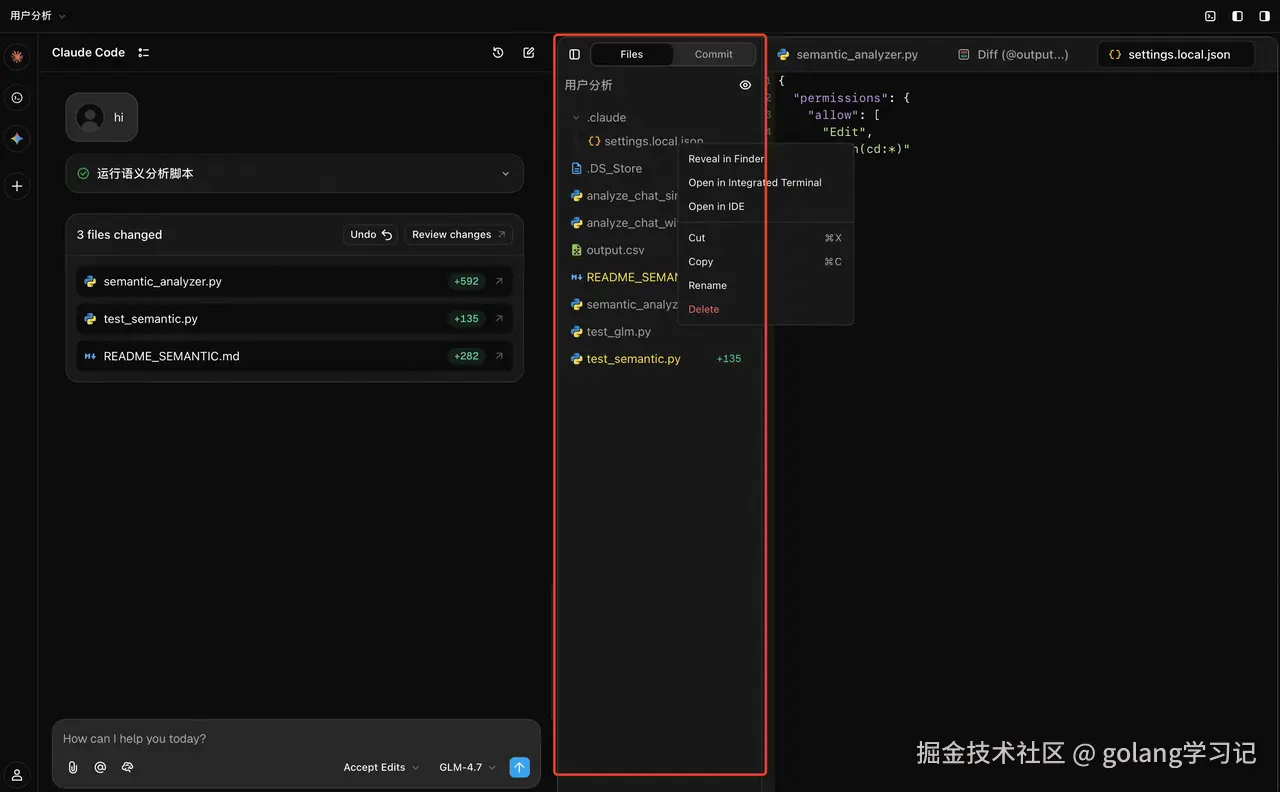Click the 'hi' user message bubble
This screenshot has height=792, width=1280.
click(102, 118)
